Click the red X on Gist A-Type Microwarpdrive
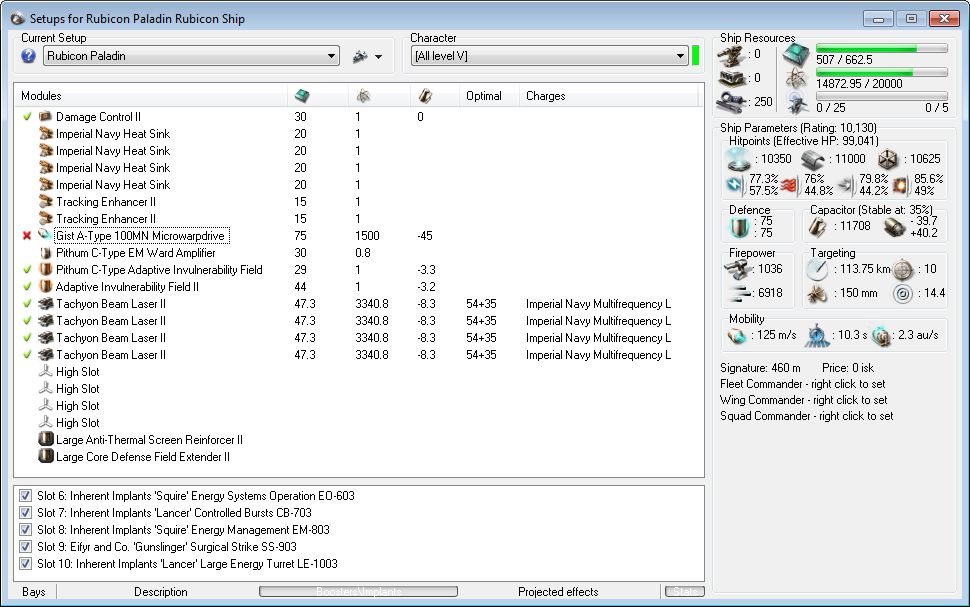 click(x=27, y=236)
